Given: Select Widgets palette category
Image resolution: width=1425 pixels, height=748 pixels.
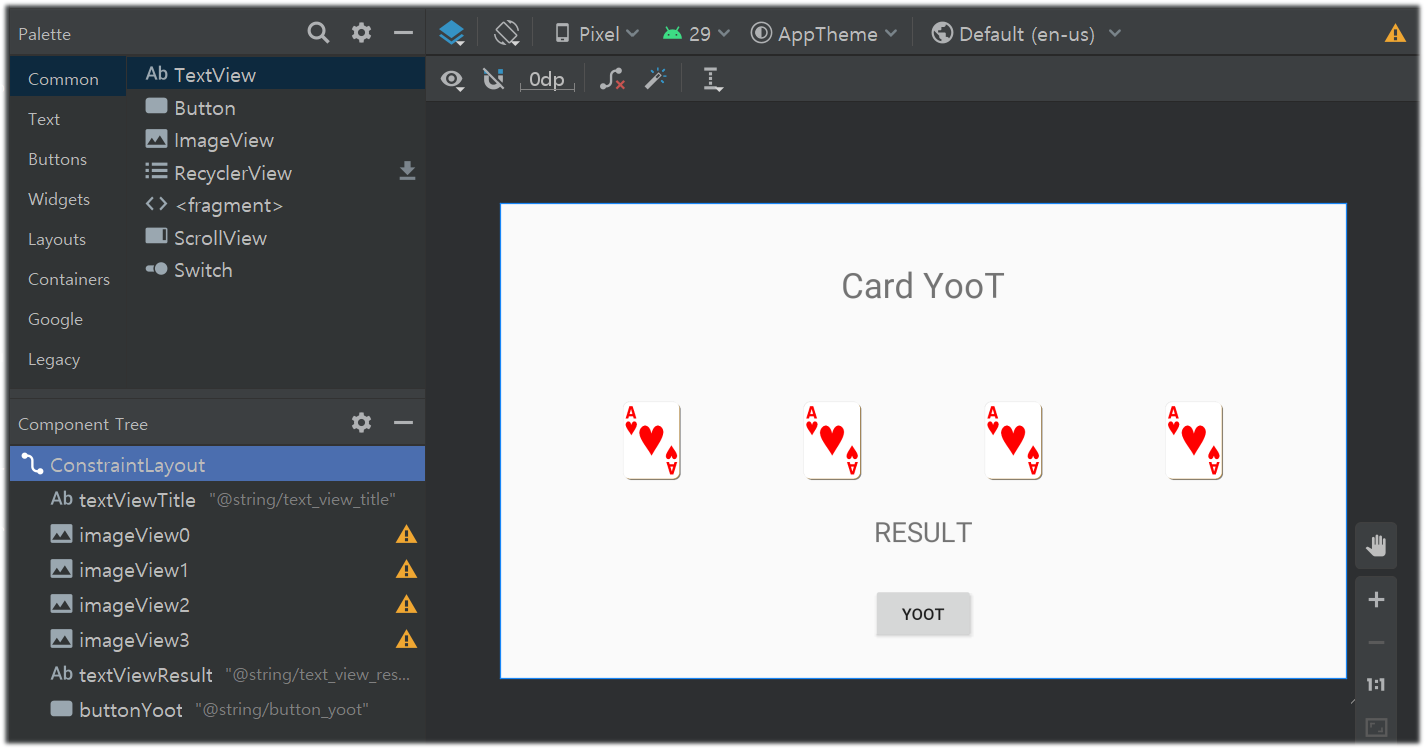Looking at the screenshot, I should point(68,199).
